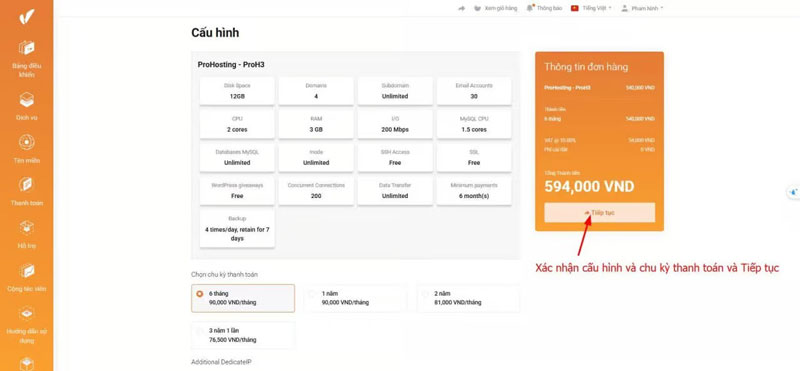The height and width of the screenshot is (371, 800).
Task: Click the partially visible bottom sidebar box icon
Action: [27, 363]
